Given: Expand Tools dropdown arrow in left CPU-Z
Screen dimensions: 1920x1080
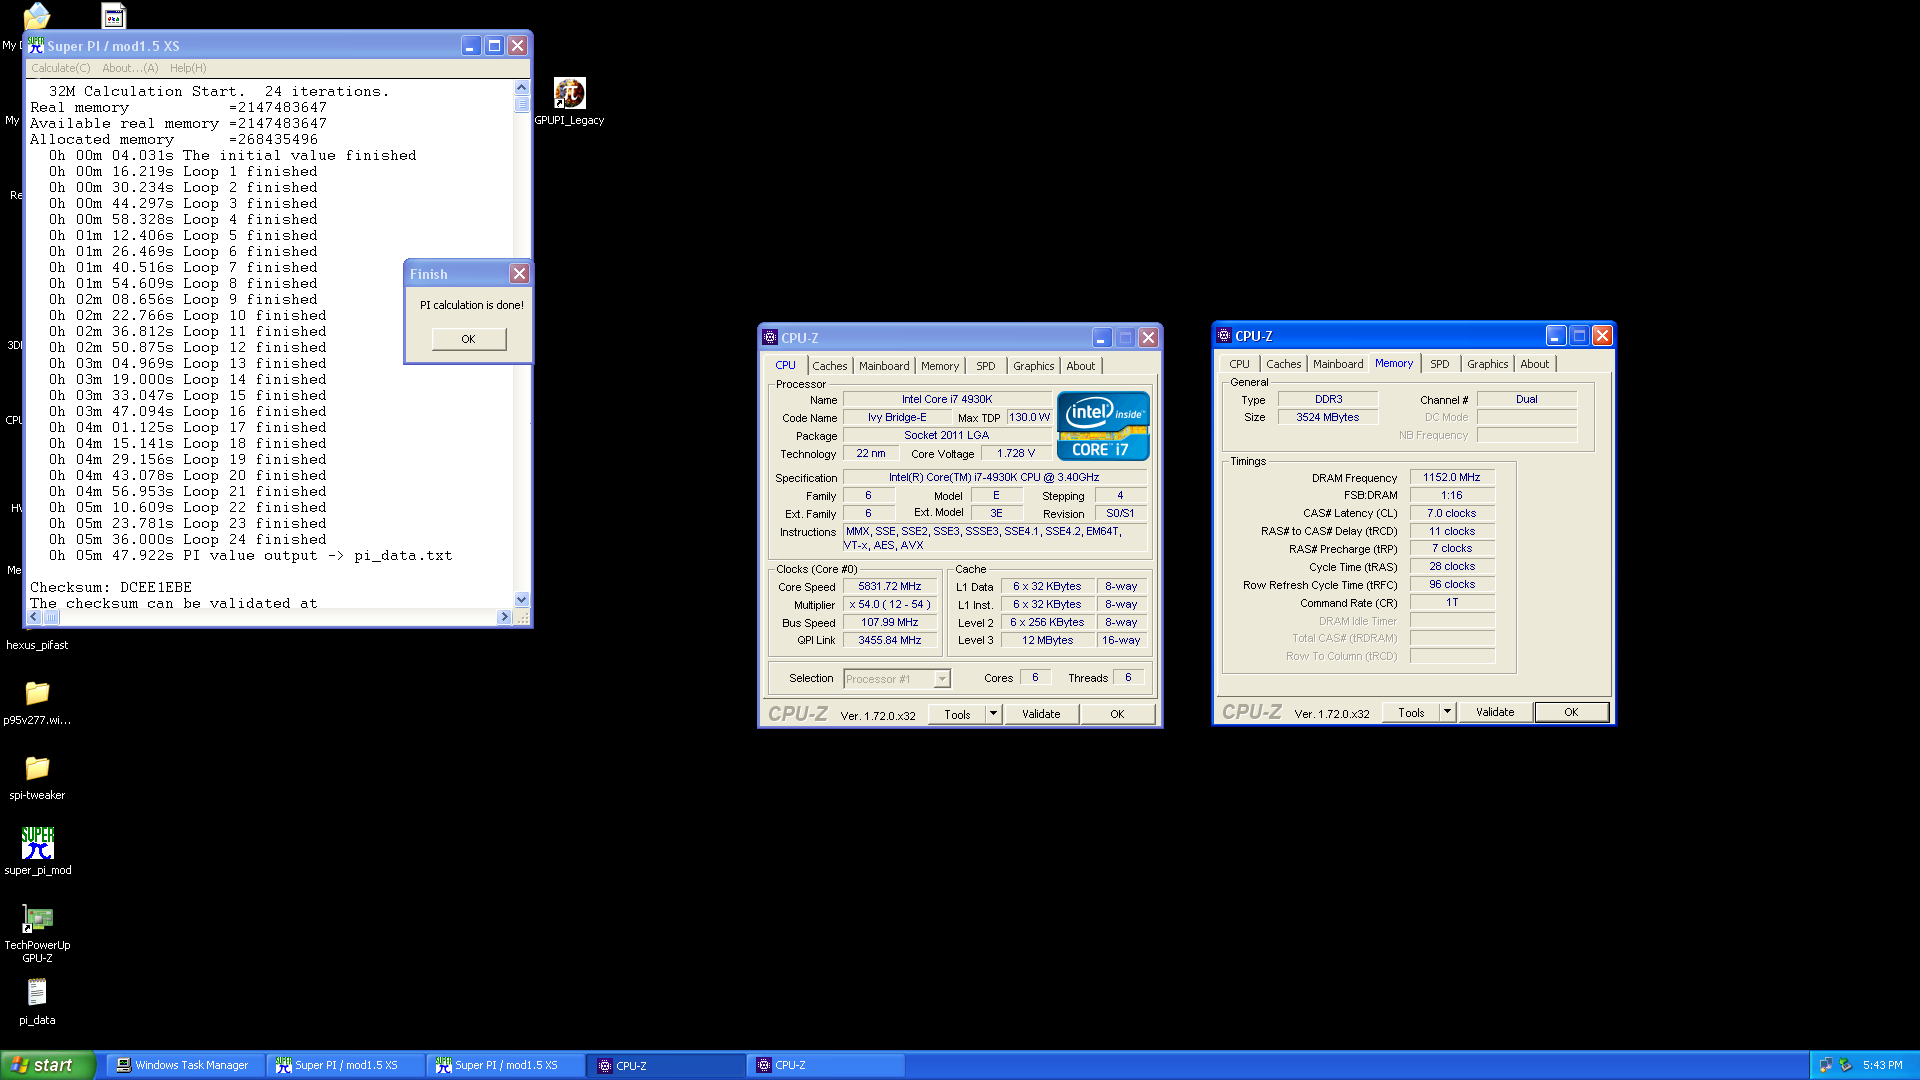Looking at the screenshot, I should point(993,714).
